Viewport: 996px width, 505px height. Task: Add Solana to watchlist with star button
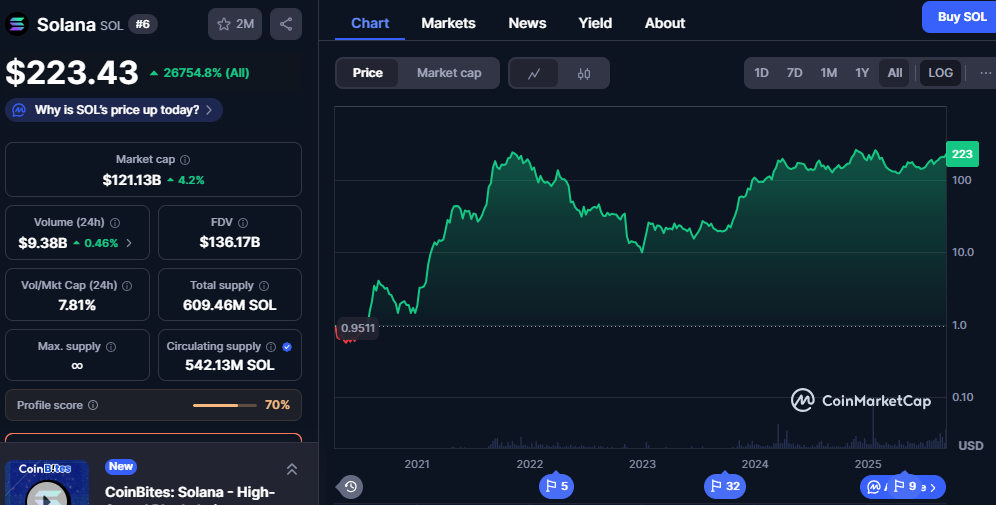[235, 24]
